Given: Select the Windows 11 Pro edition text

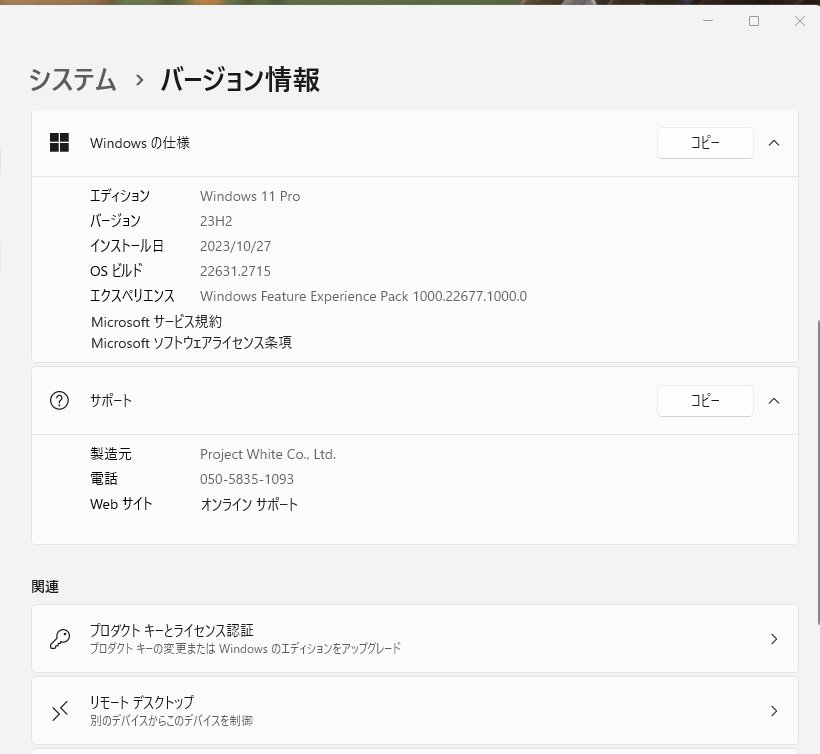Looking at the screenshot, I should [x=250, y=196].
